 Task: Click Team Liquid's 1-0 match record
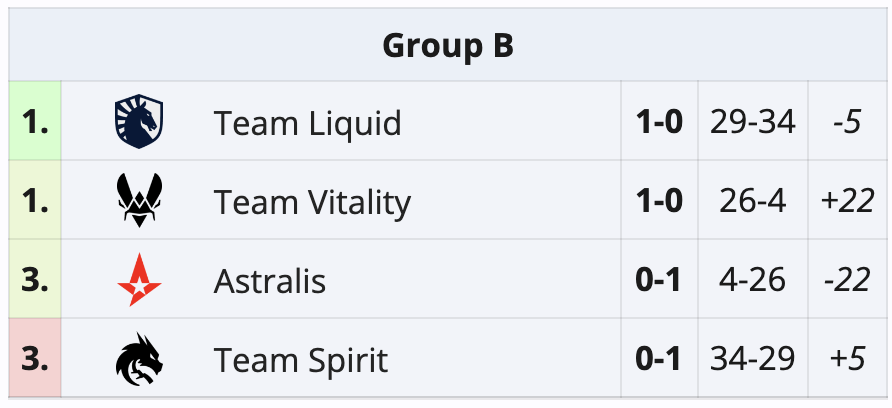tap(659, 123)
